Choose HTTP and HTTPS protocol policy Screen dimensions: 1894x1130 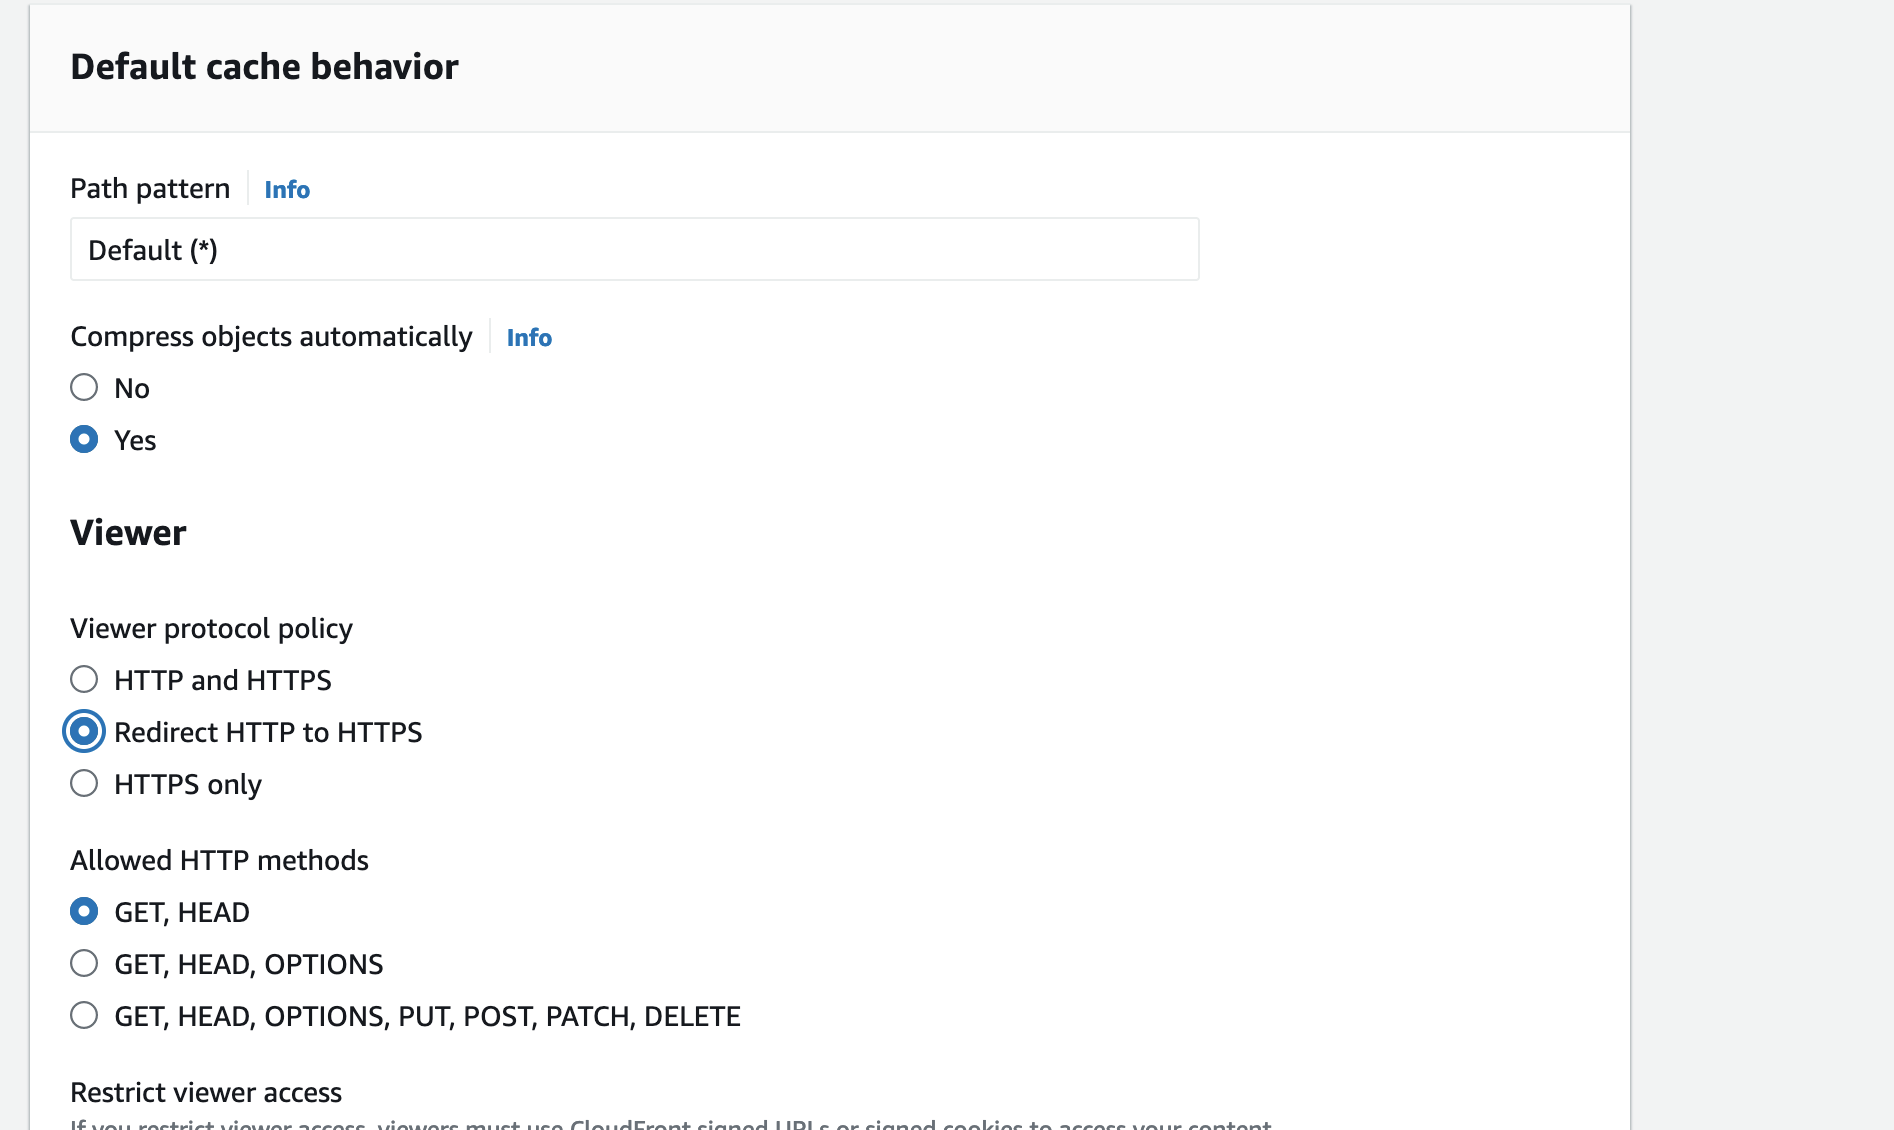point(84,680)
